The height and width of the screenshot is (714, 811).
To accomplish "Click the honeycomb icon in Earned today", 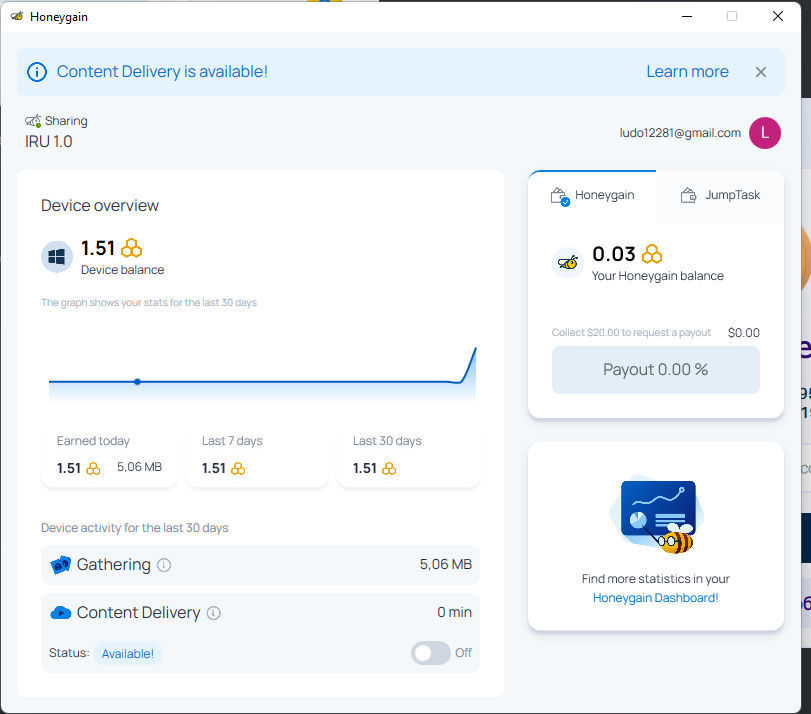I will click(x=93, y=469).
